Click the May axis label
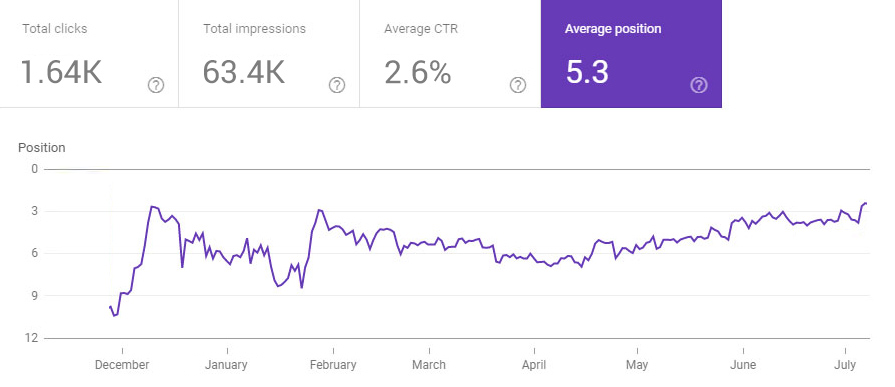 [x=637, y=365]
